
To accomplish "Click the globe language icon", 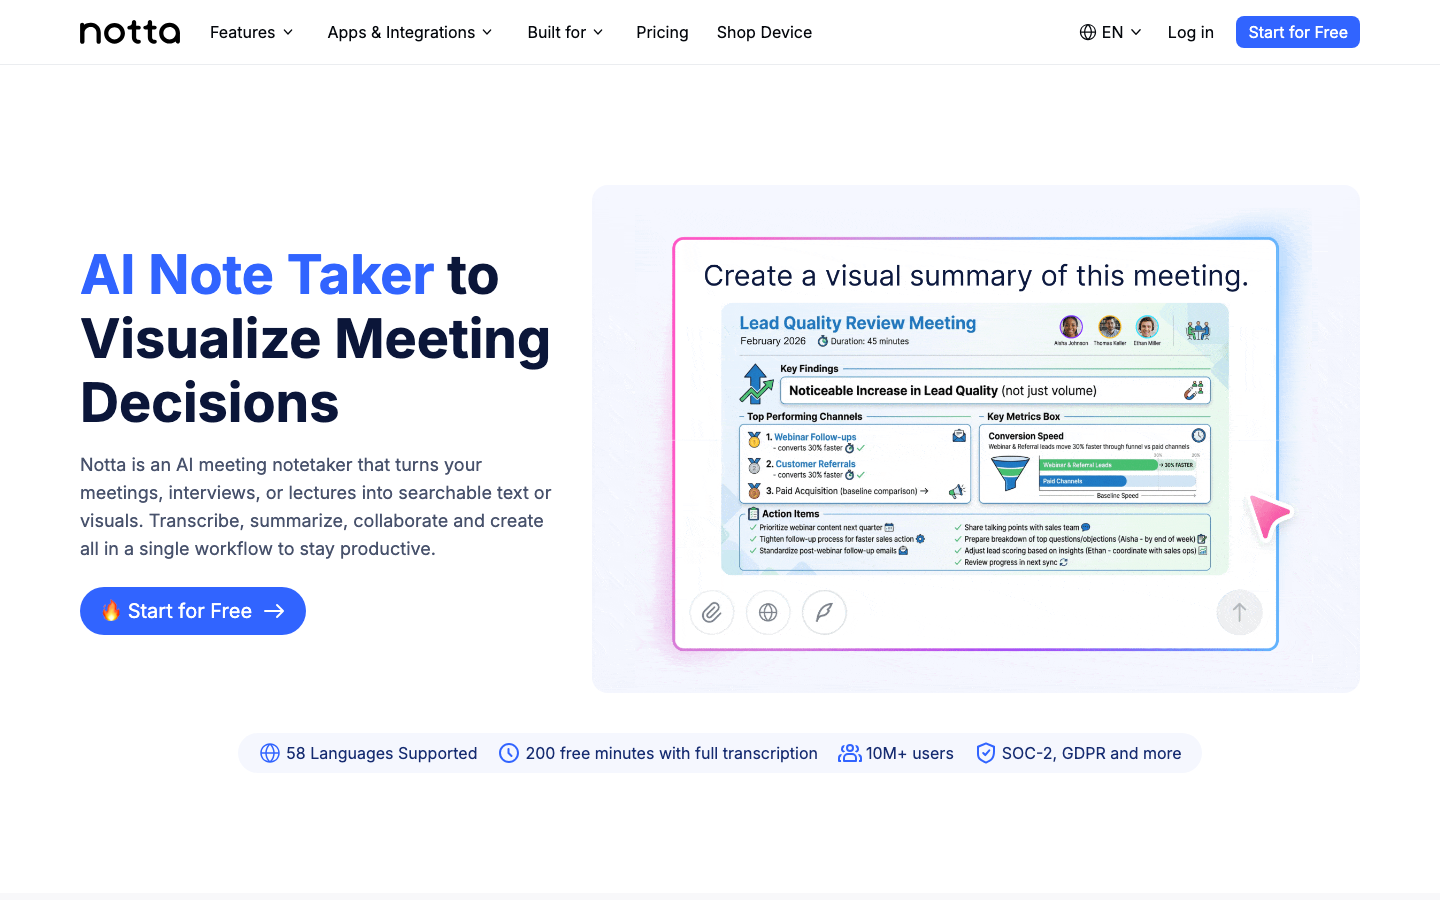I will 1088,32.
